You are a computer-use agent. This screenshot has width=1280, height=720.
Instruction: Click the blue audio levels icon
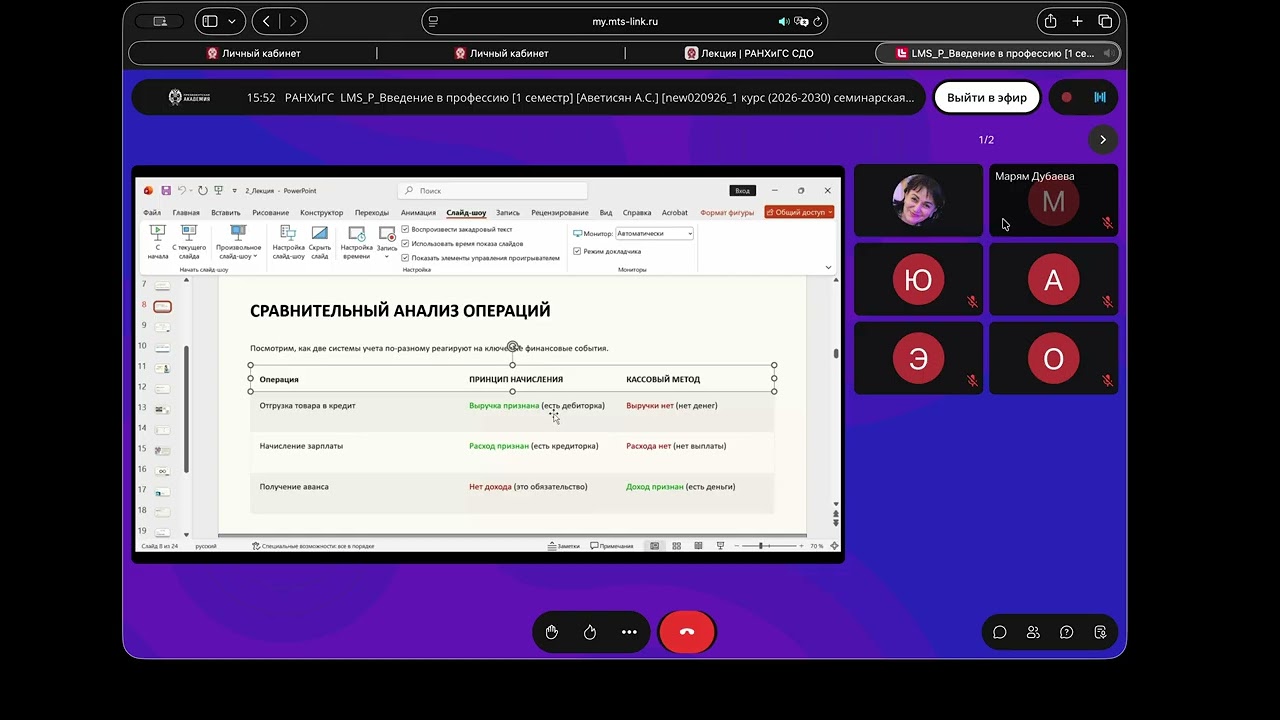click(1100, 97)
